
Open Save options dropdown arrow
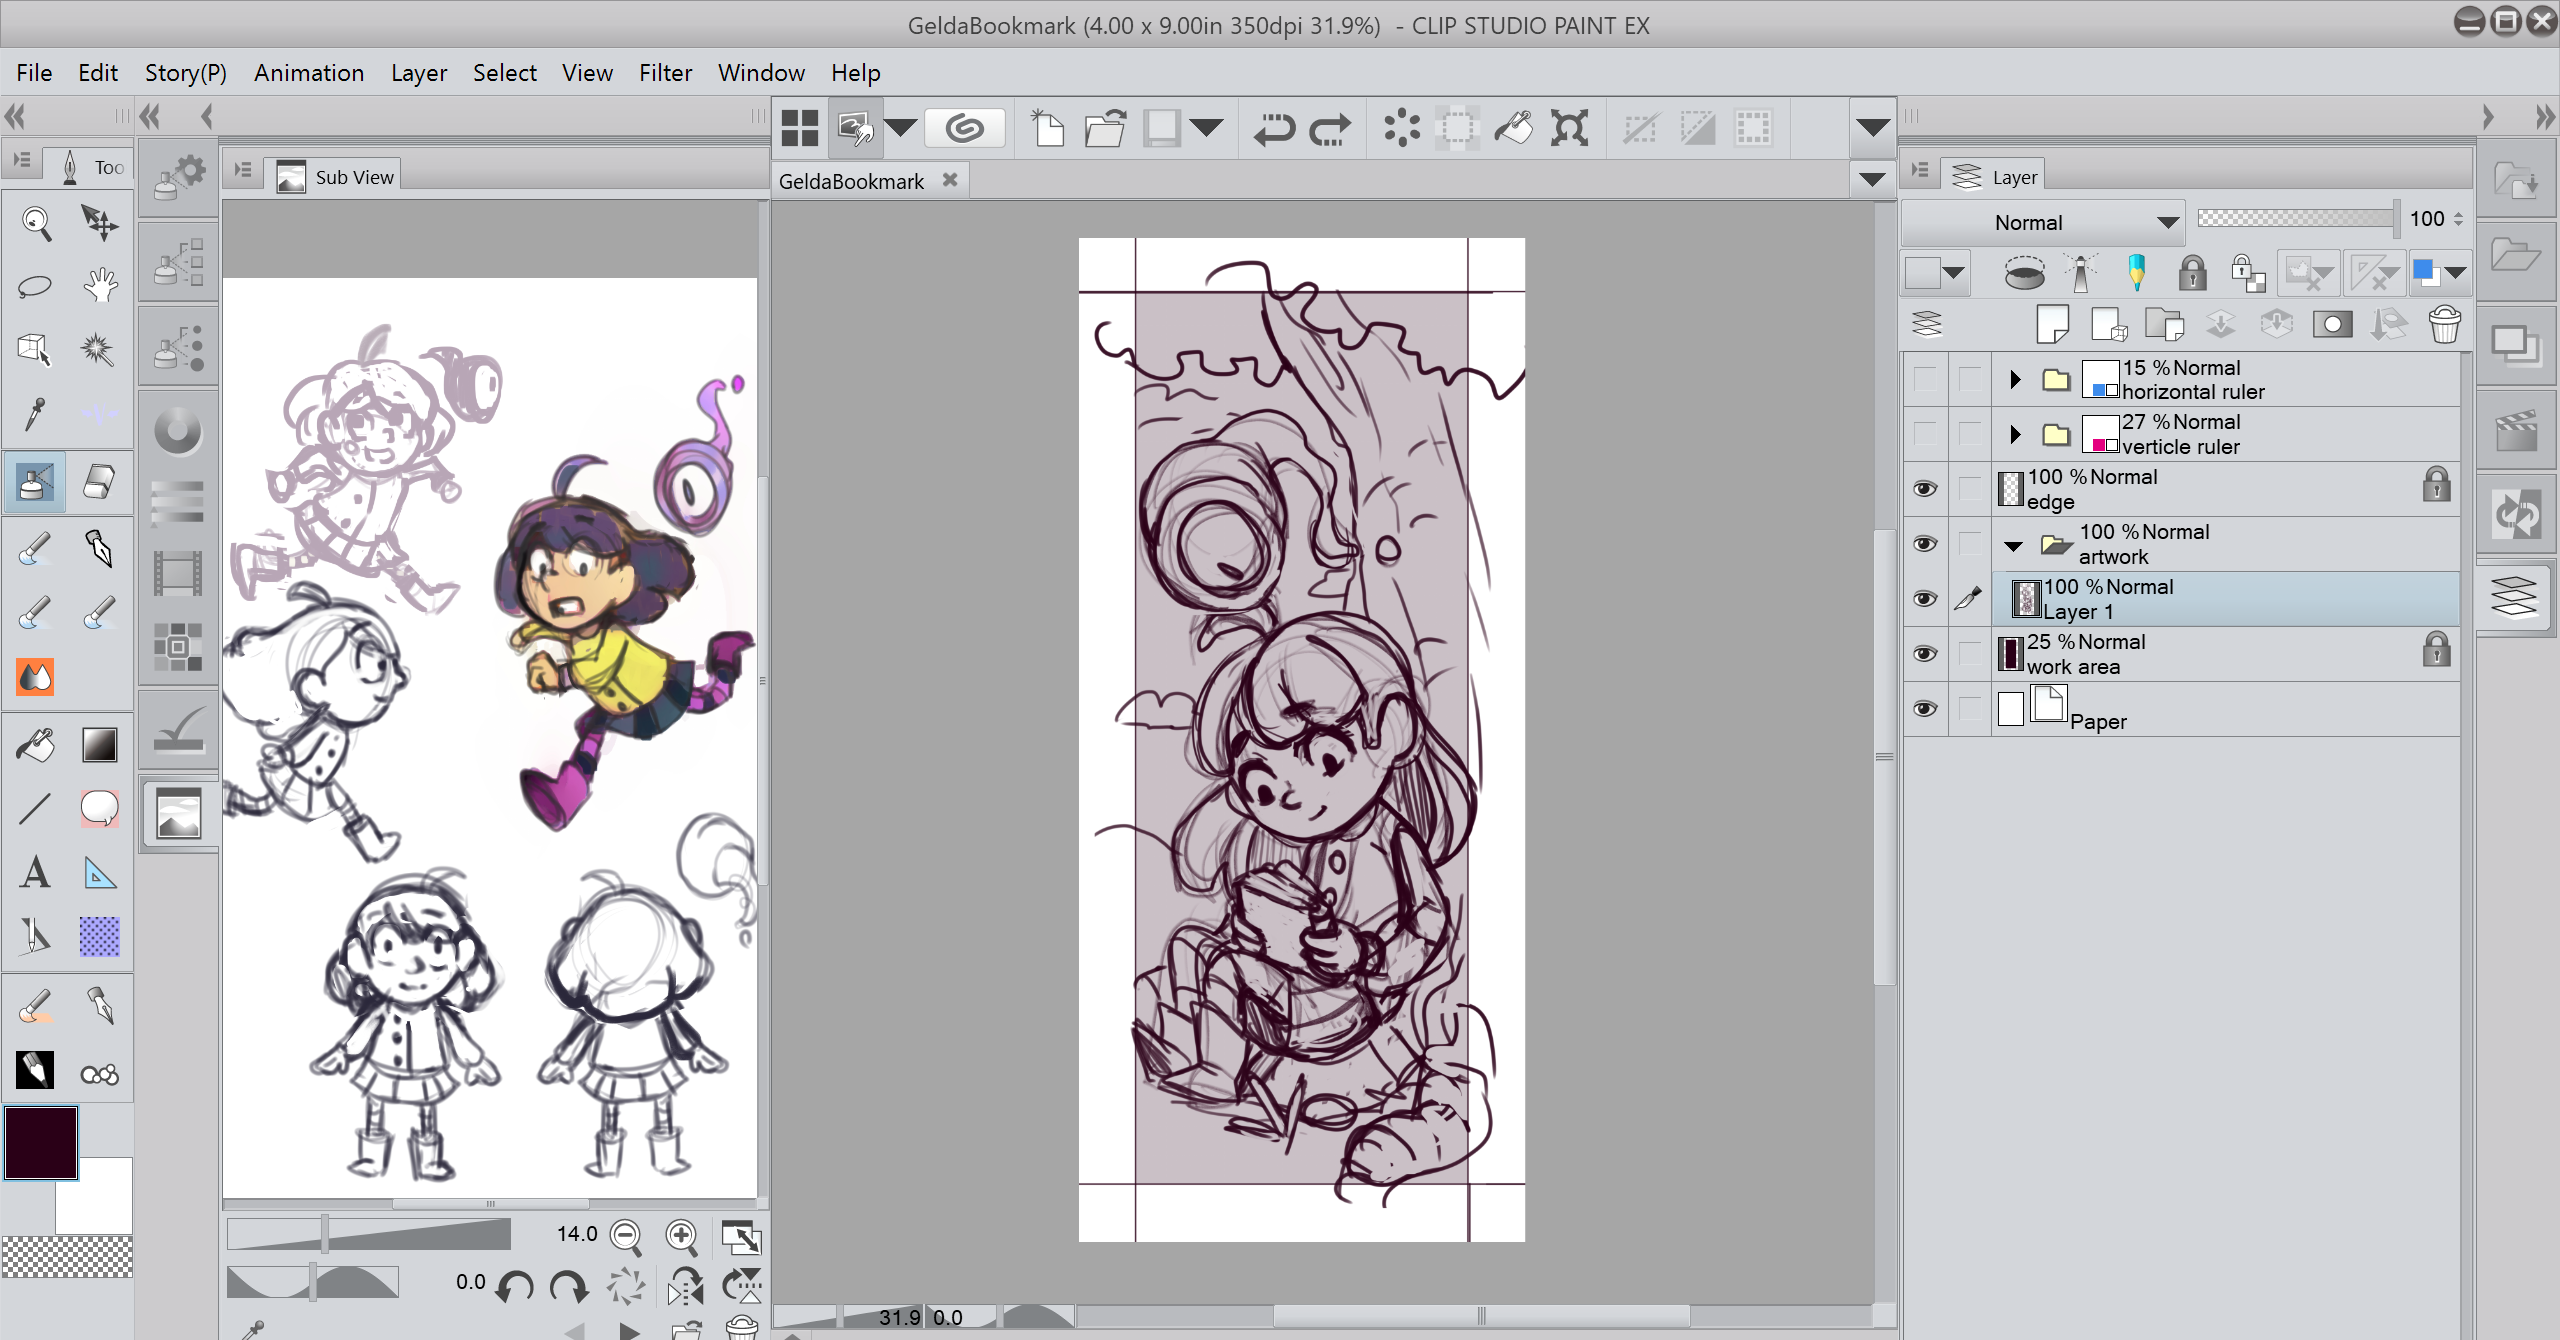point(1207,128)
